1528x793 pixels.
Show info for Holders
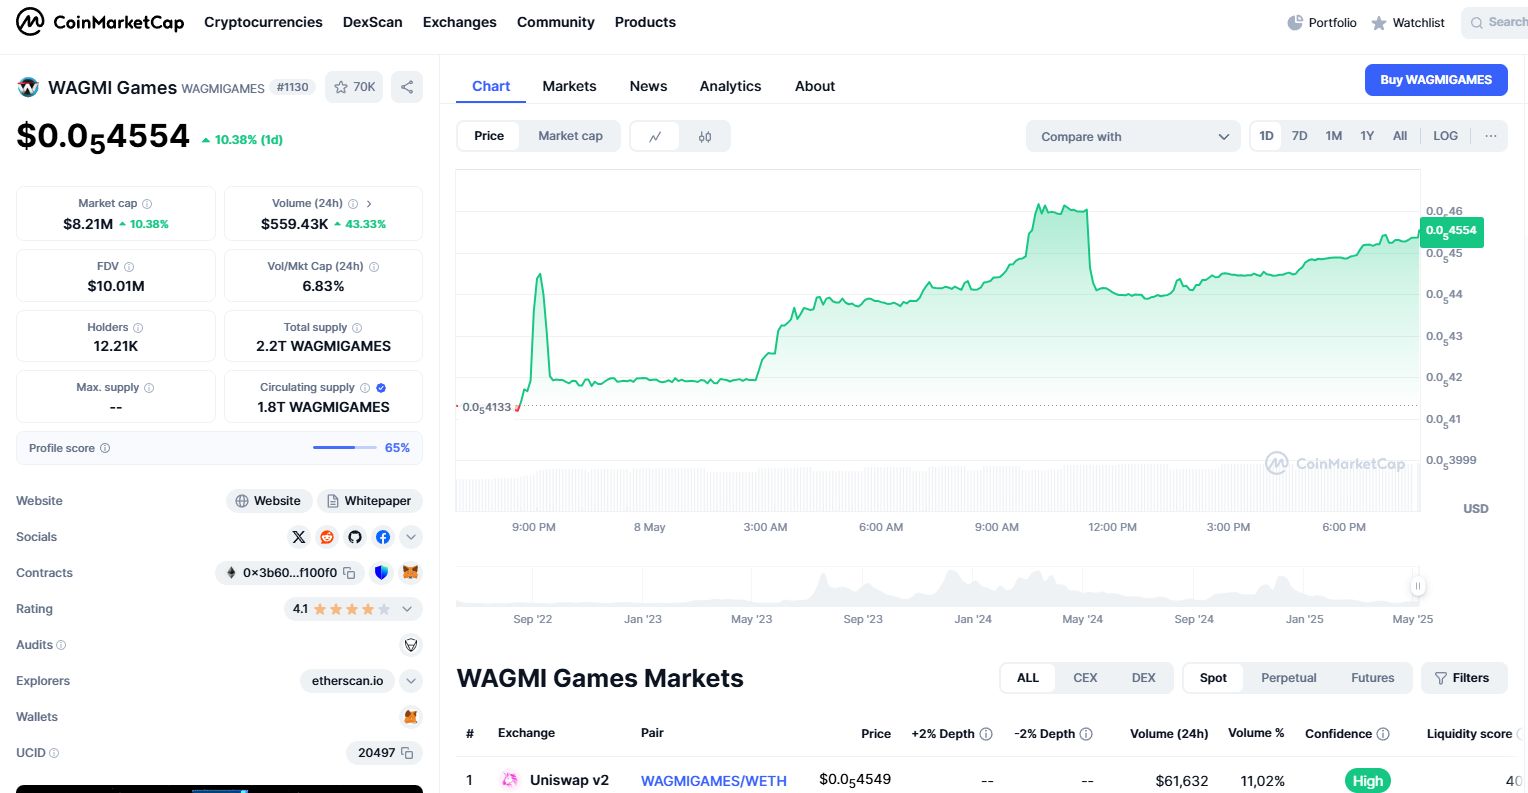point(138,327)
